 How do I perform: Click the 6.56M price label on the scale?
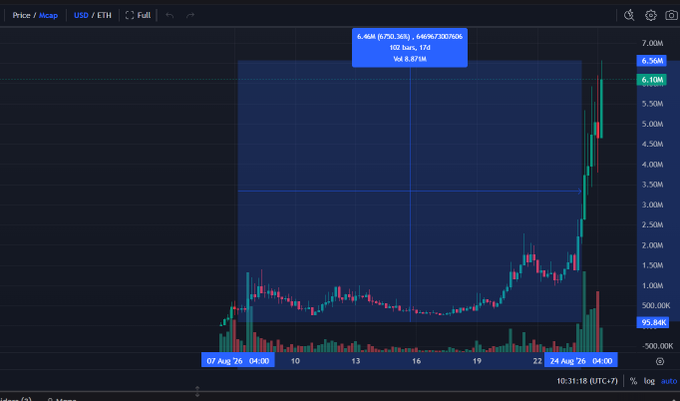(651, 61)
